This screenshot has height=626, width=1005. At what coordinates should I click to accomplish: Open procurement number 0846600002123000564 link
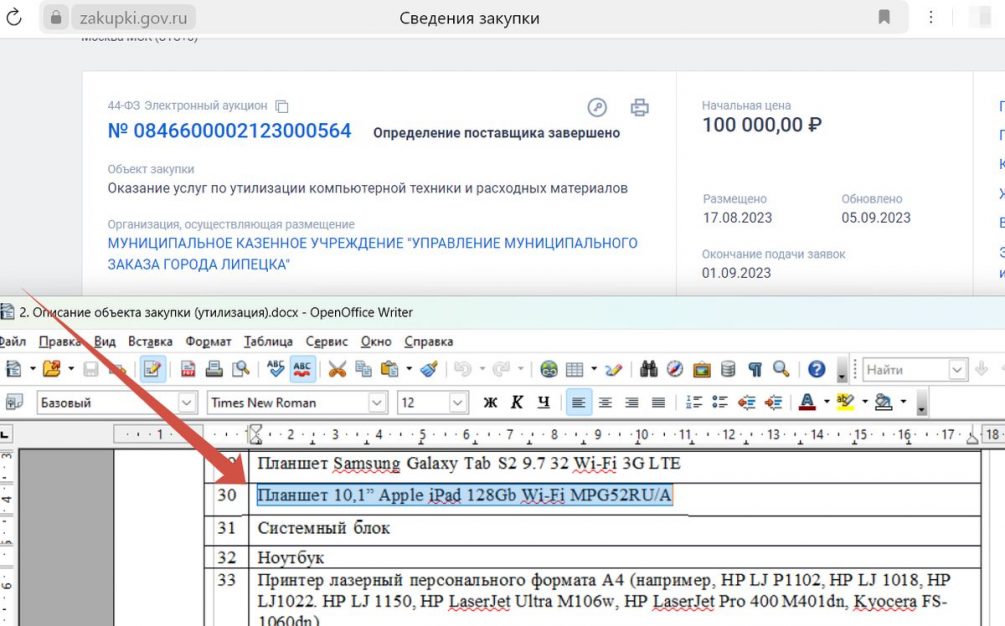(229, 131)
